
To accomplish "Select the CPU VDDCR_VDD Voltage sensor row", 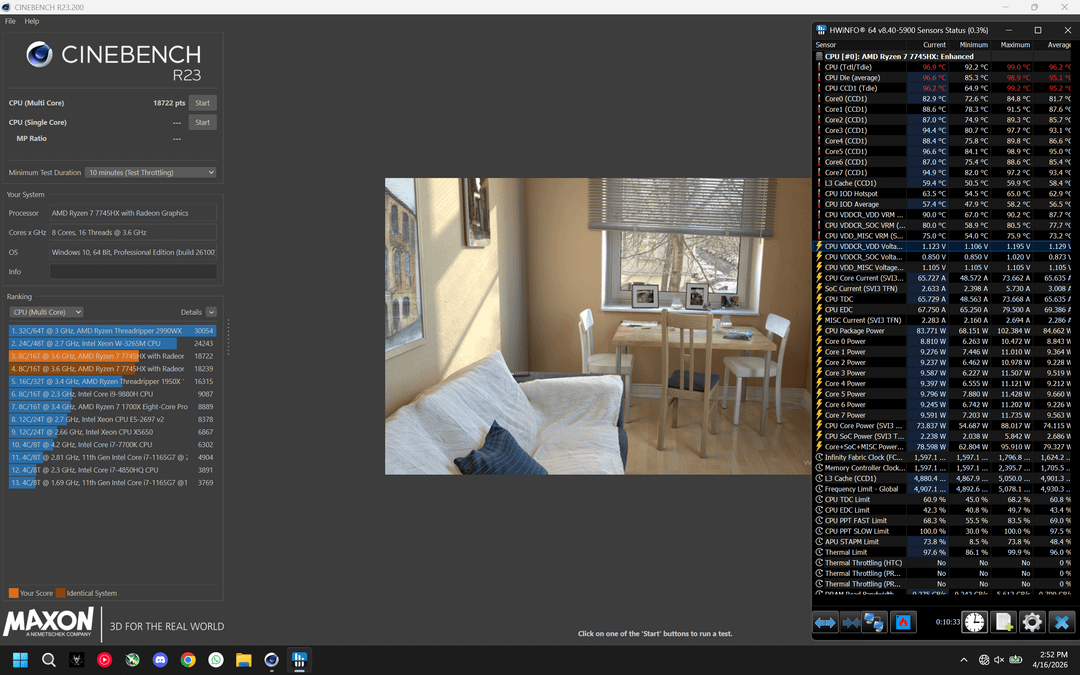I will (943, 246).
